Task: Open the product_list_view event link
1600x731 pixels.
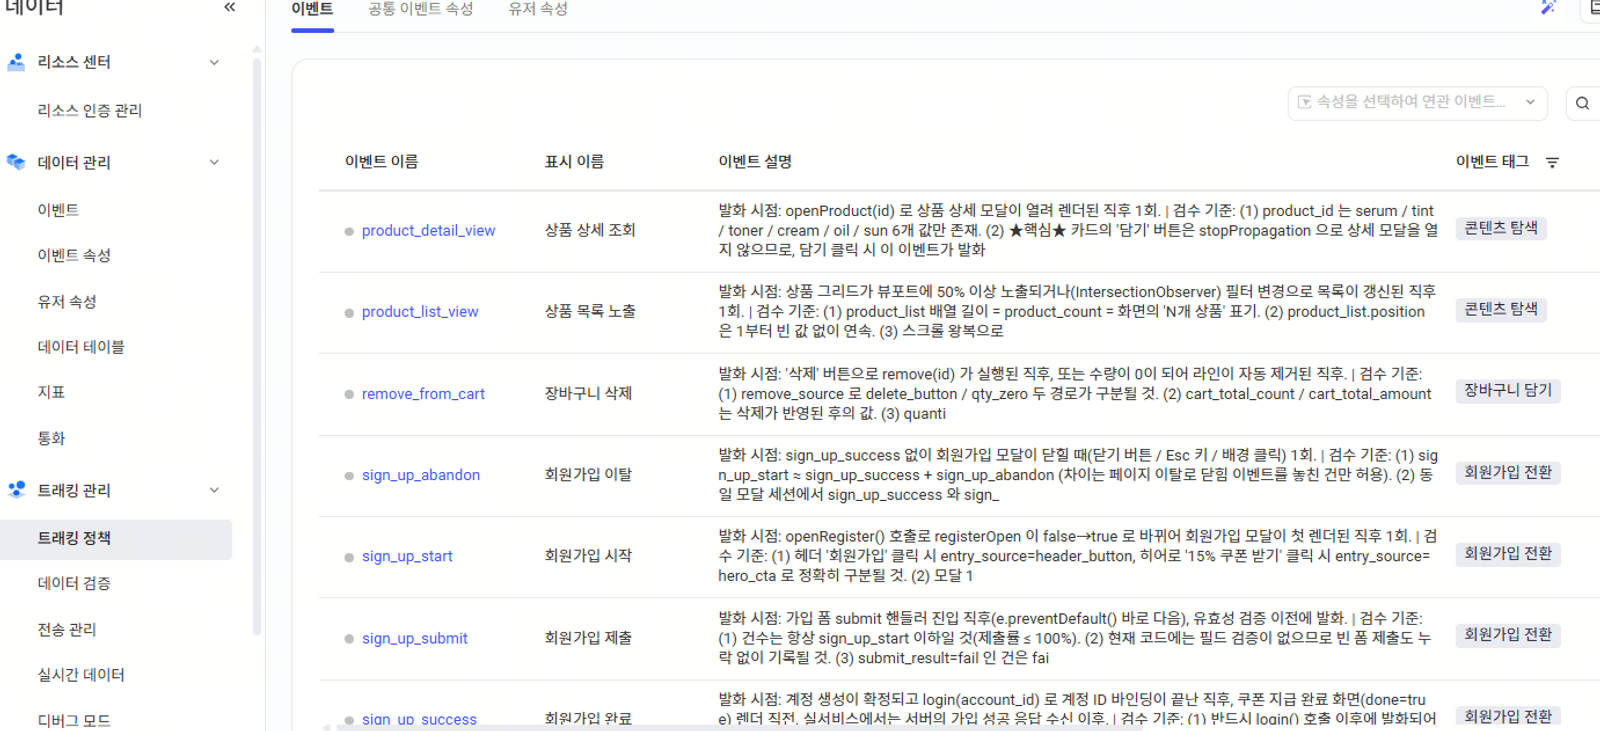Action: coord(420,312)
